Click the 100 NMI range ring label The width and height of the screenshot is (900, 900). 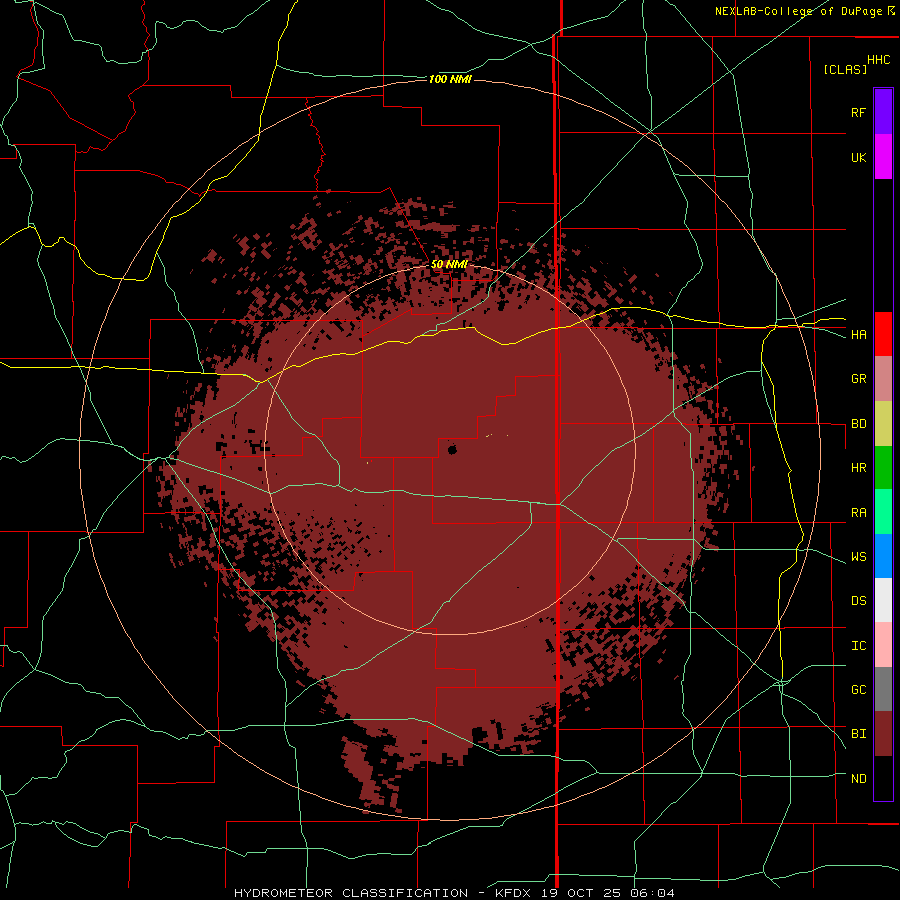(450, 79)
